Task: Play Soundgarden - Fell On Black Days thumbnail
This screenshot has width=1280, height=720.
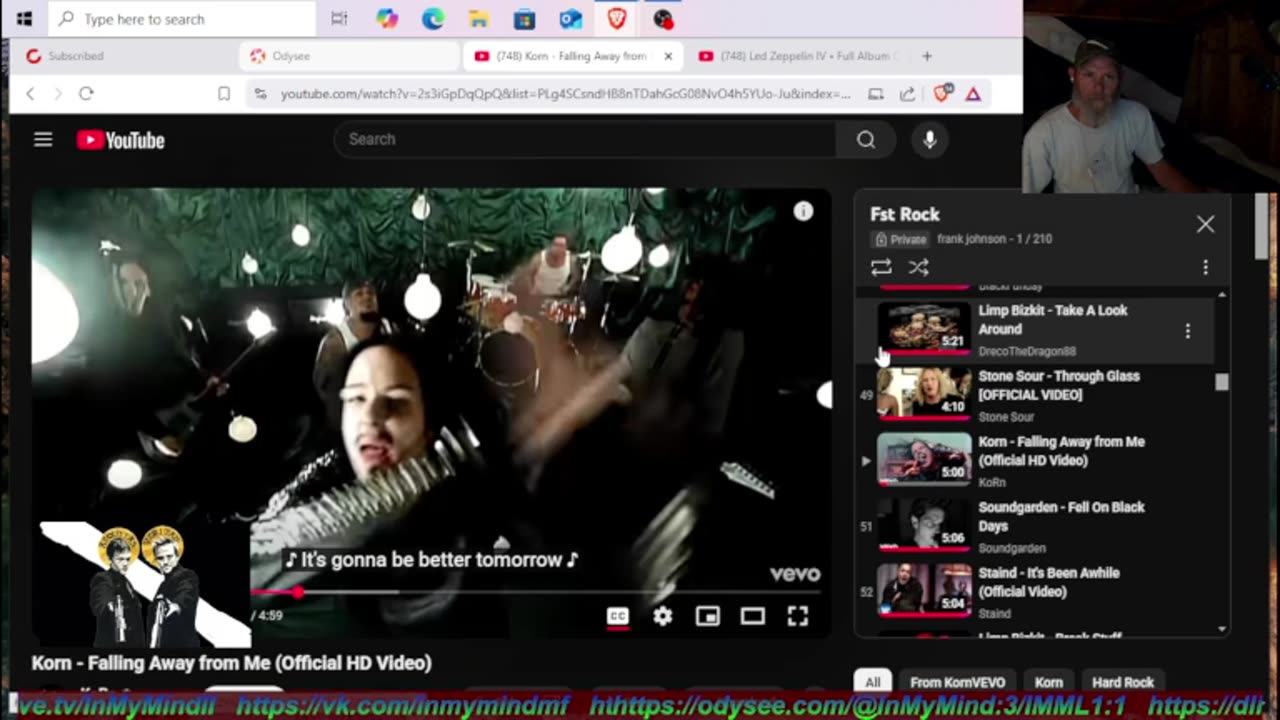Action: coord(924,525)
